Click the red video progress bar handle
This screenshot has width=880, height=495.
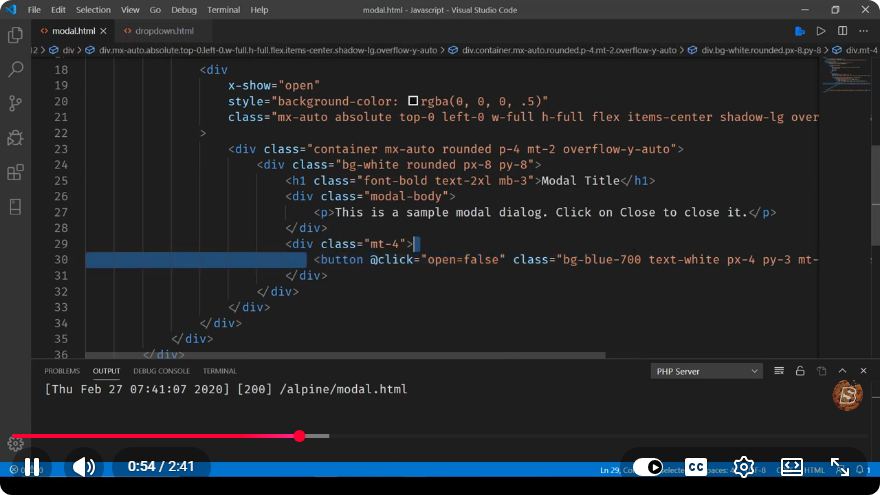click(x=300, y=436)
